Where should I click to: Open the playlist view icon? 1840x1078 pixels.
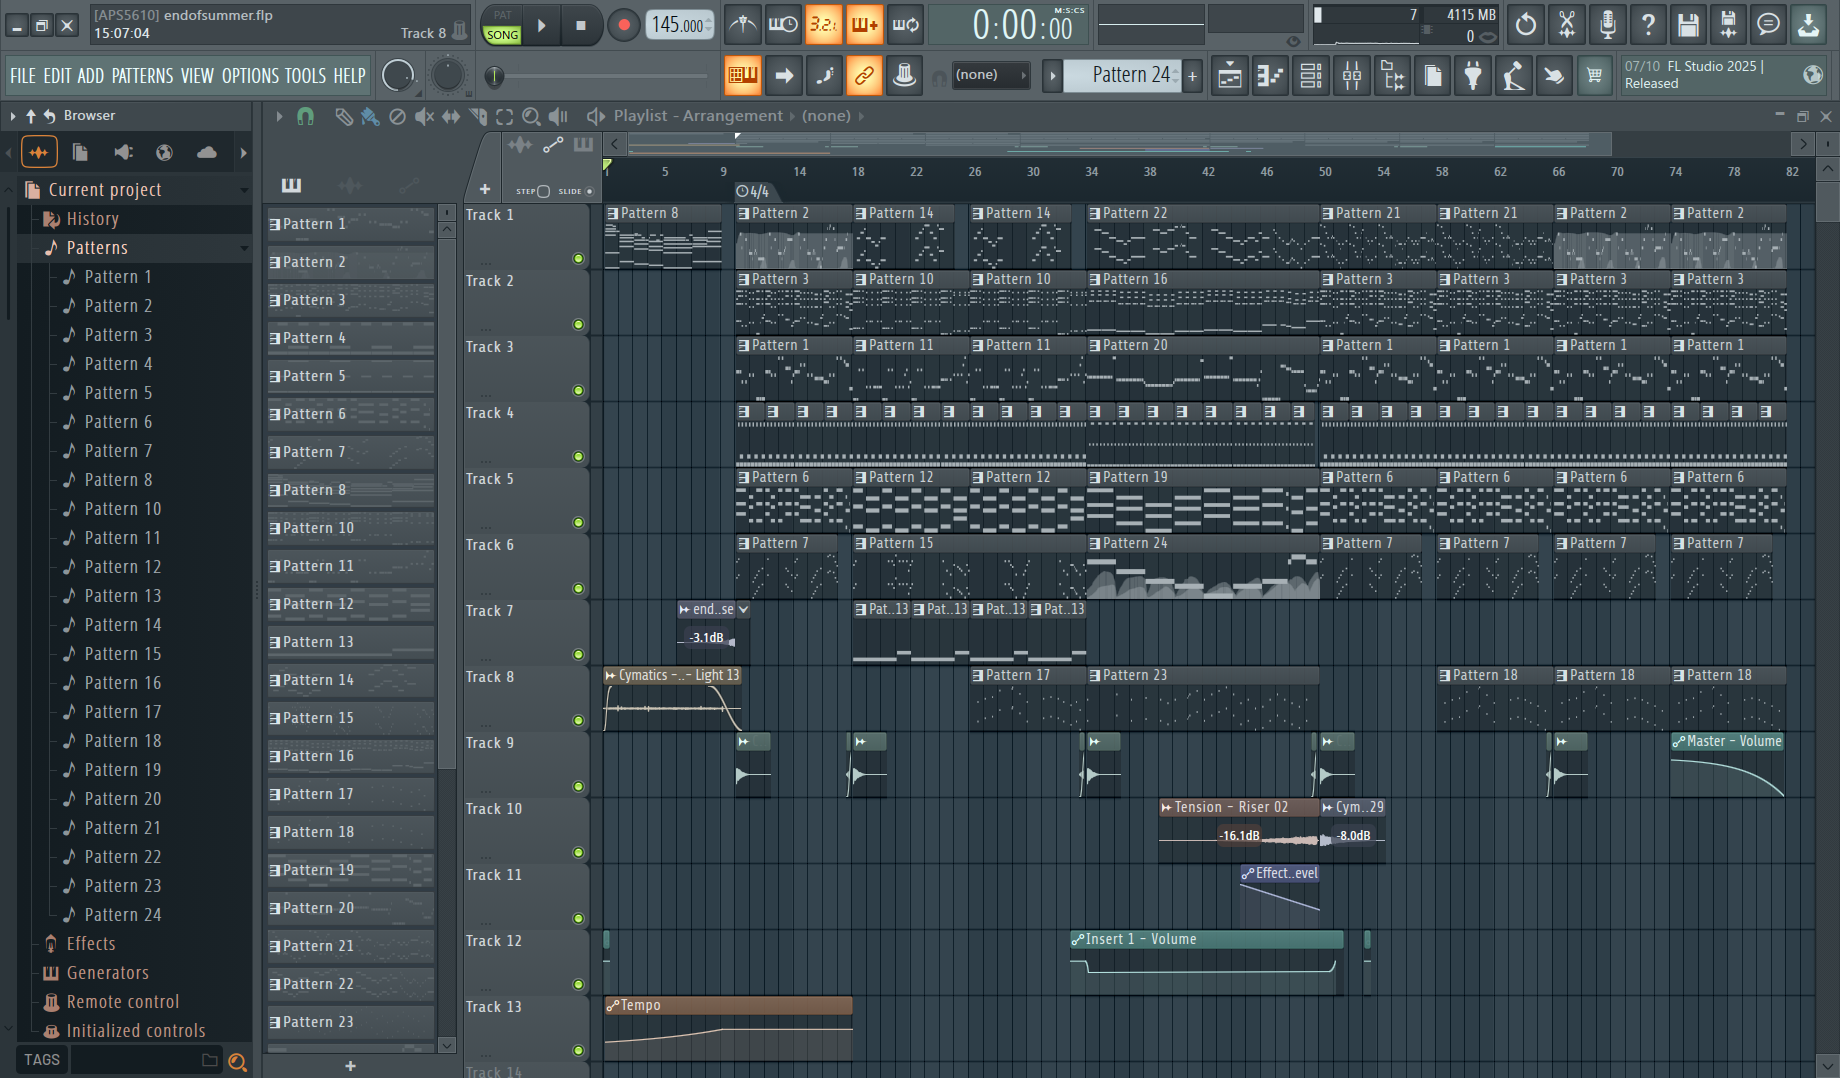pos(1230,76)
